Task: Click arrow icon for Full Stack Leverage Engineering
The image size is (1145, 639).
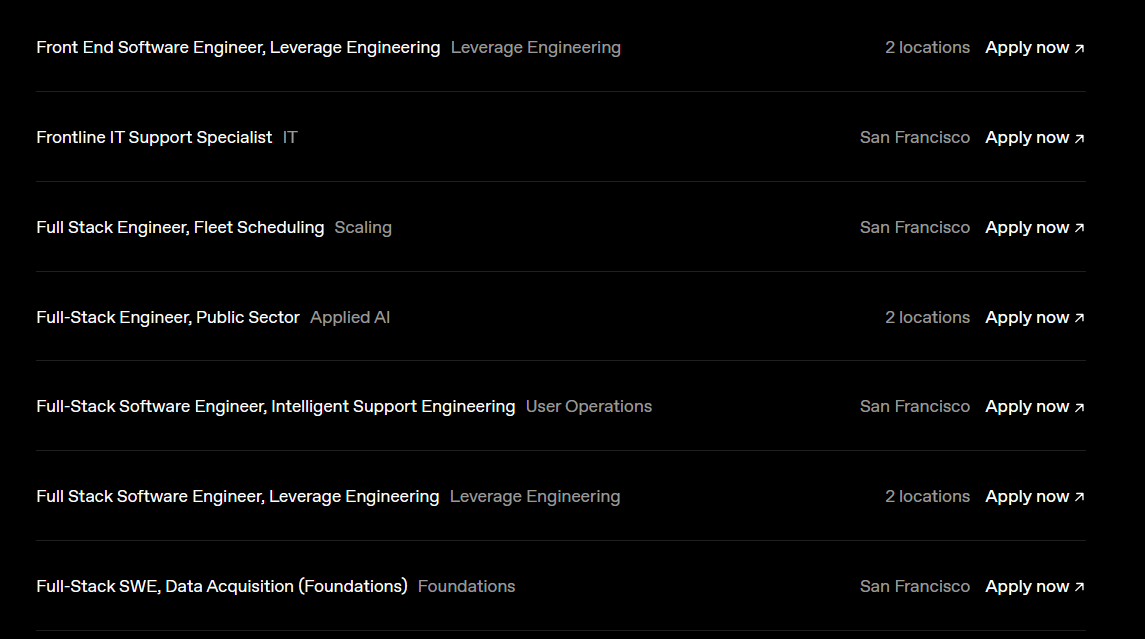Action: [x=1079, y=497]
